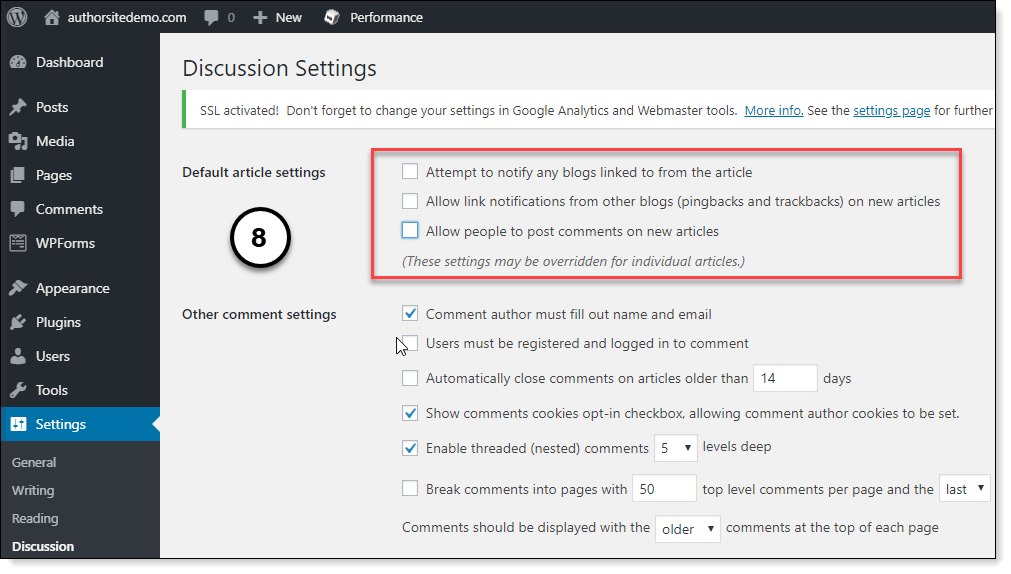This screenshot has height=574, width=1011.
Task: Open the threaded comments levels deep dropdown
Action: coord(676,449)
